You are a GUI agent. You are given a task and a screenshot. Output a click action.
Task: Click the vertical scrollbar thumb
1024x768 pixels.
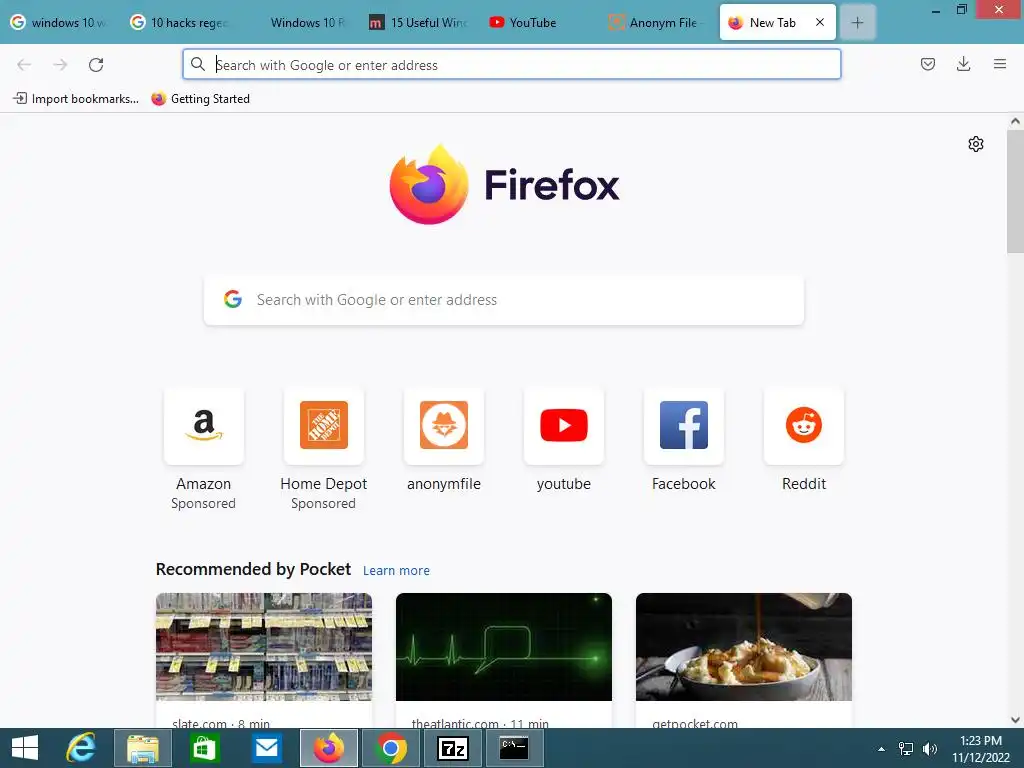1015,191
